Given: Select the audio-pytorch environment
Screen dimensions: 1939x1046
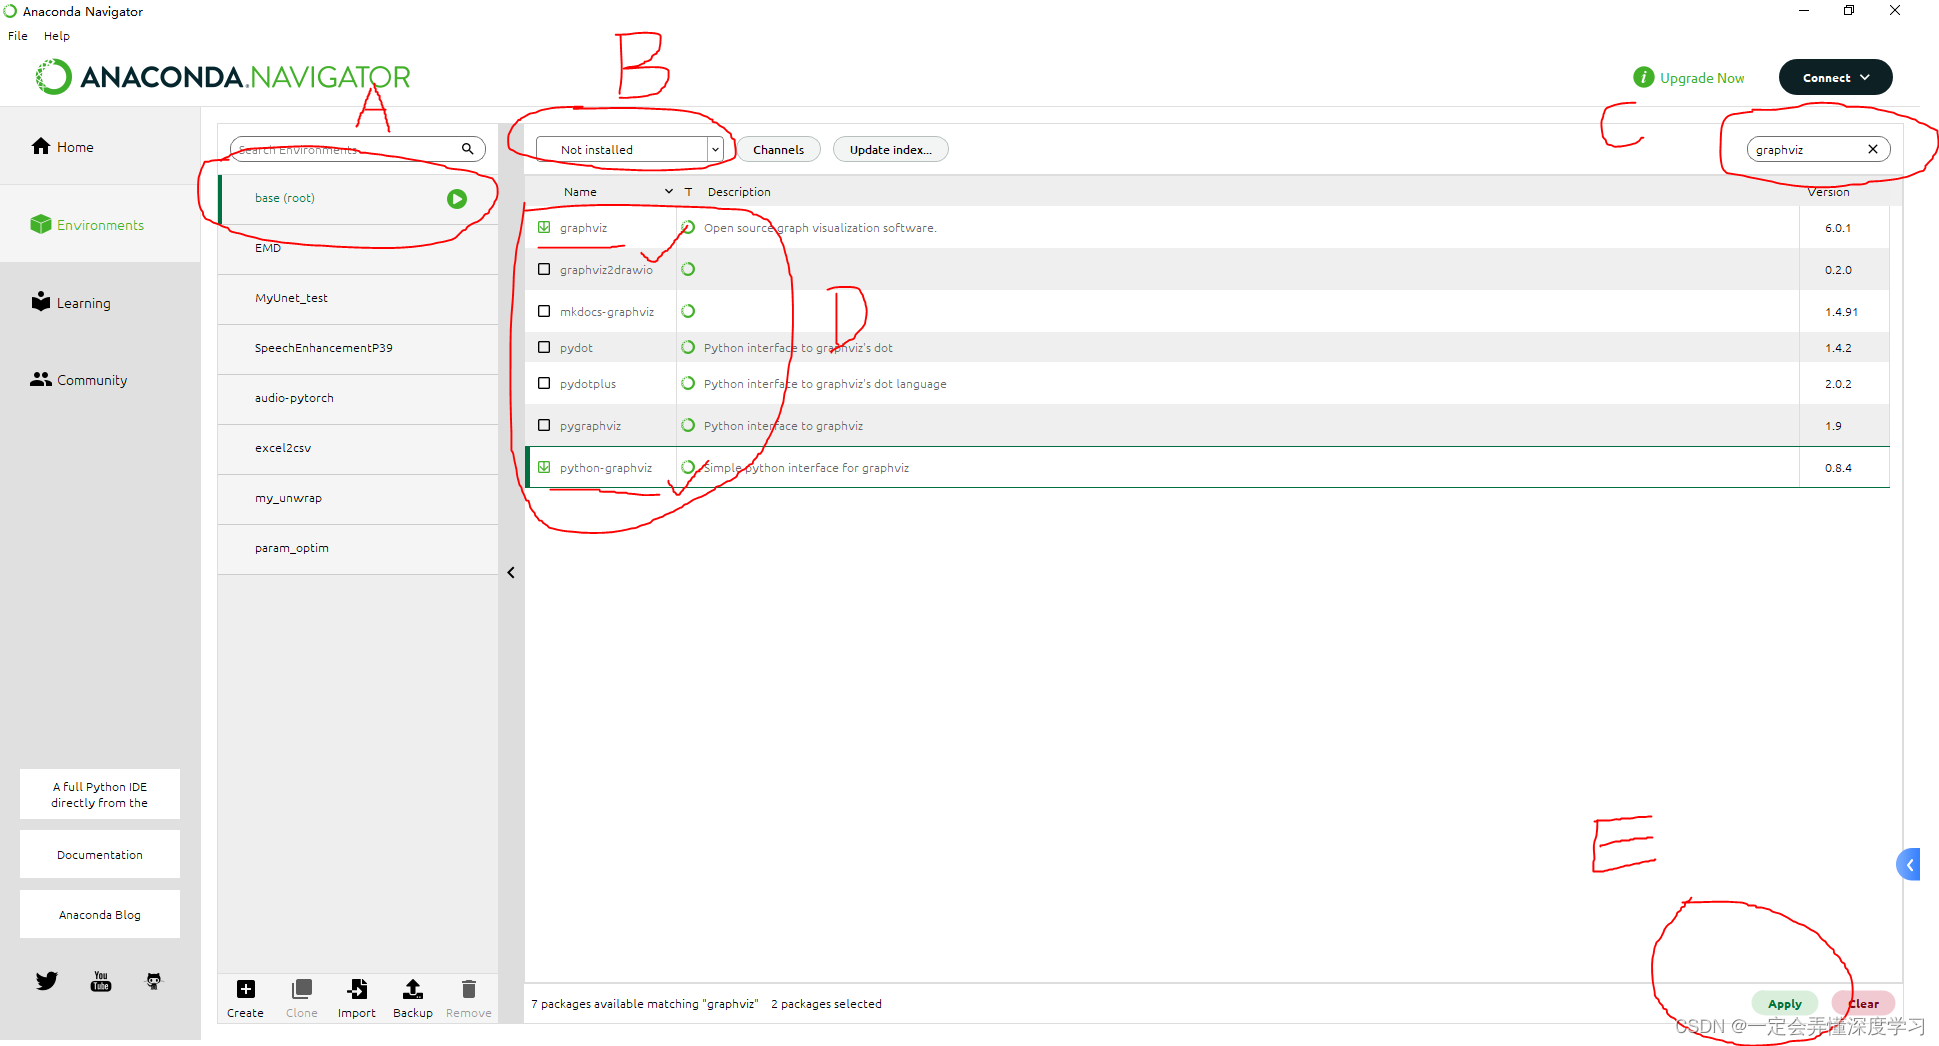Looking at the screenshot, I should (x=358, y=399).
